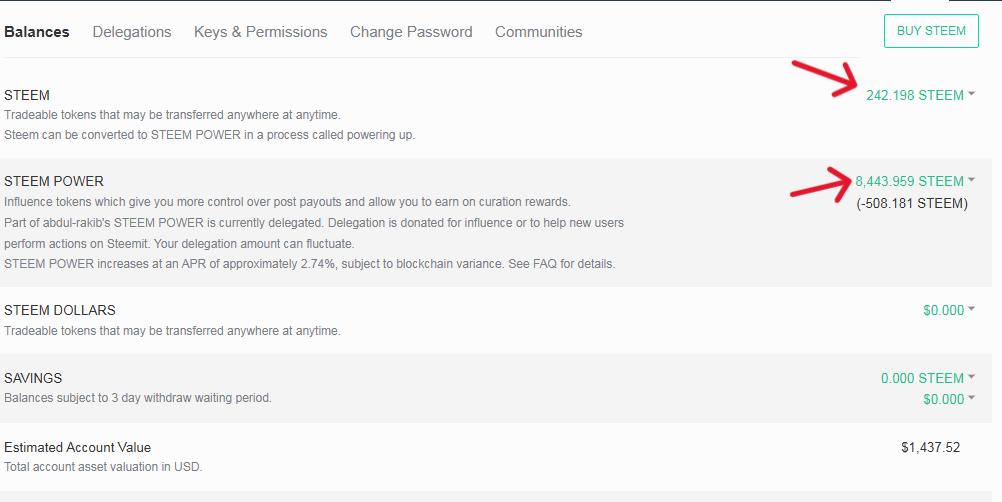Expand the 8,443.959 STEEM power dropdown arrow
Screen dimensions: 1002x502
point(971,180)
